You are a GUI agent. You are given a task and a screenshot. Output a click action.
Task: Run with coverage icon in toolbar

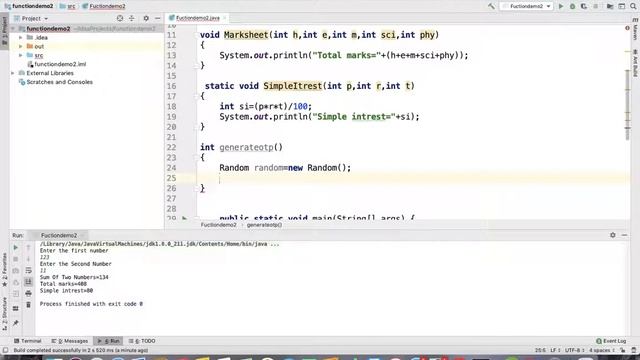coord(584,6)
